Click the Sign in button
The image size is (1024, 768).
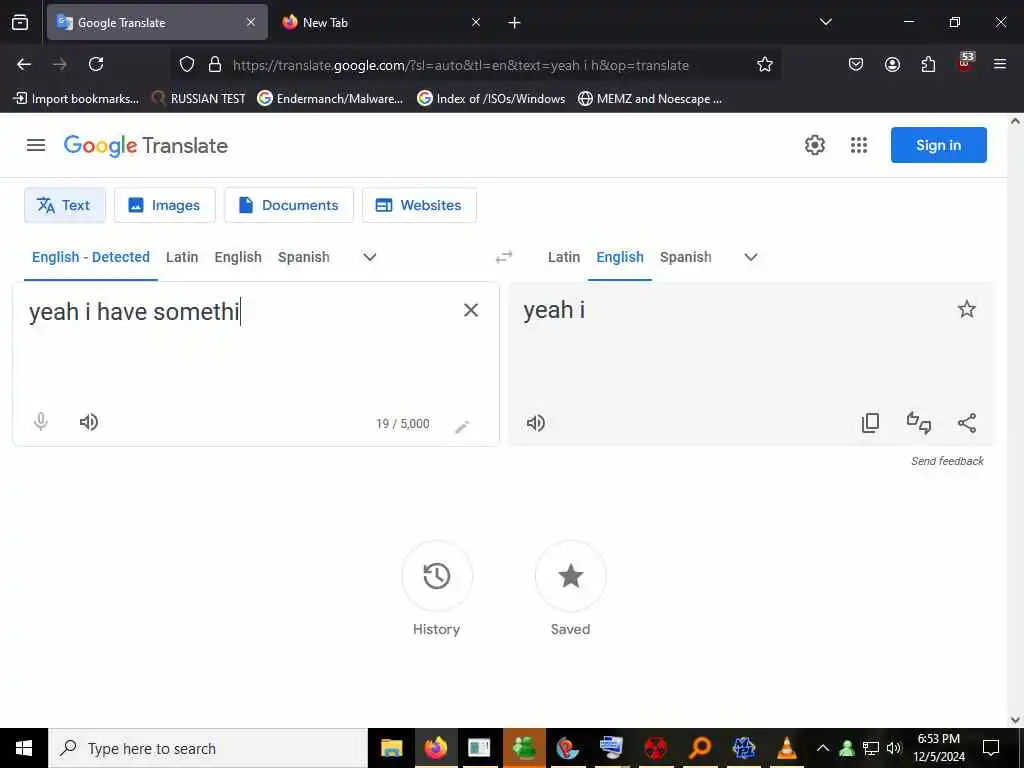pos(938,145)
